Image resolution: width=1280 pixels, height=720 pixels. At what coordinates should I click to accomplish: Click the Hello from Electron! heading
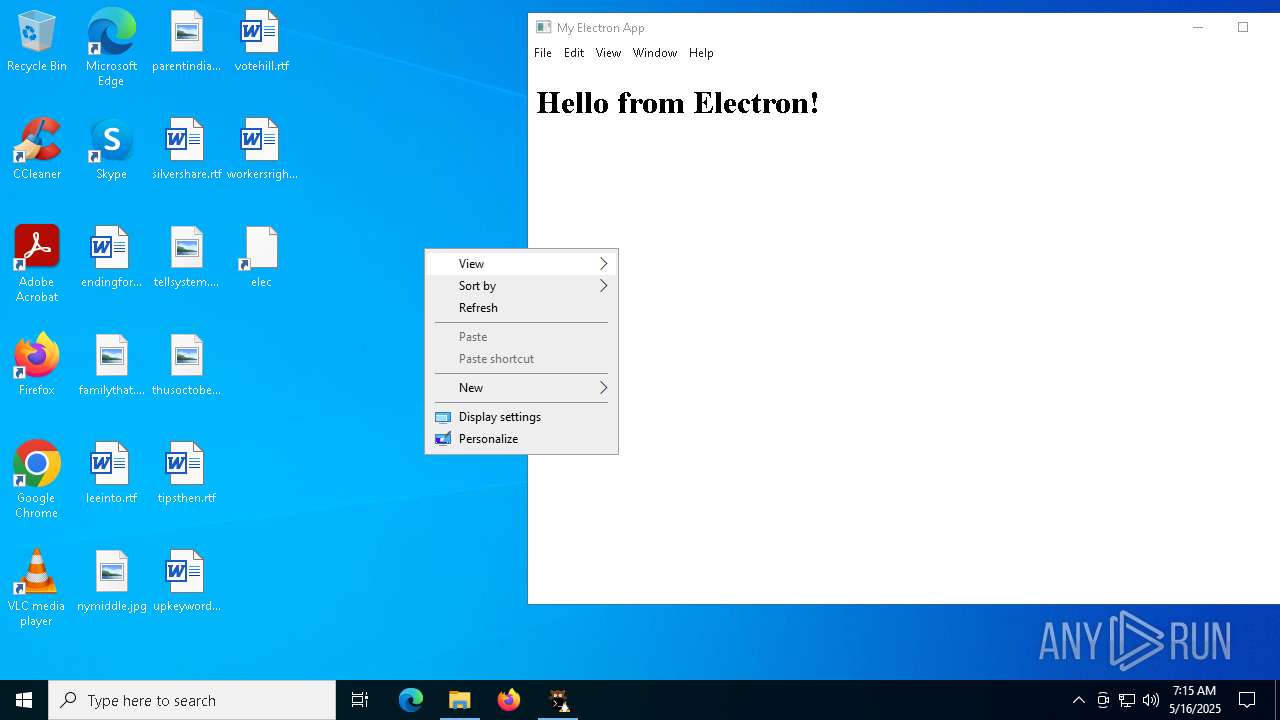[x=678, y=103]
